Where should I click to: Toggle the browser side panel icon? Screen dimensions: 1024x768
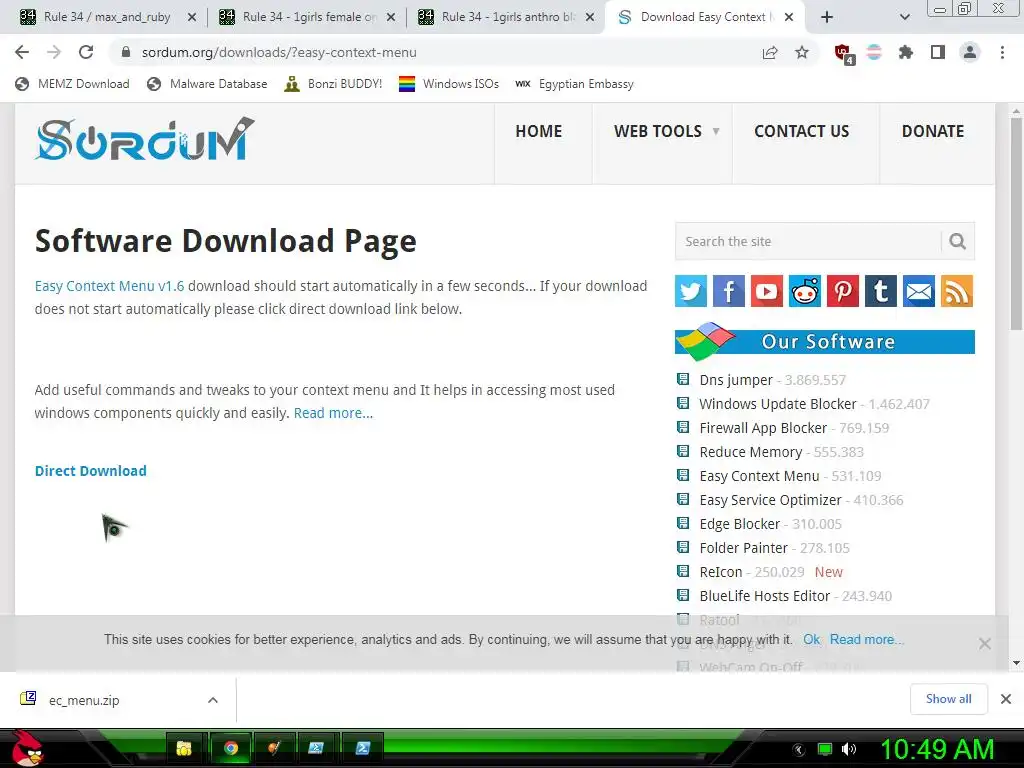[938, 52]
